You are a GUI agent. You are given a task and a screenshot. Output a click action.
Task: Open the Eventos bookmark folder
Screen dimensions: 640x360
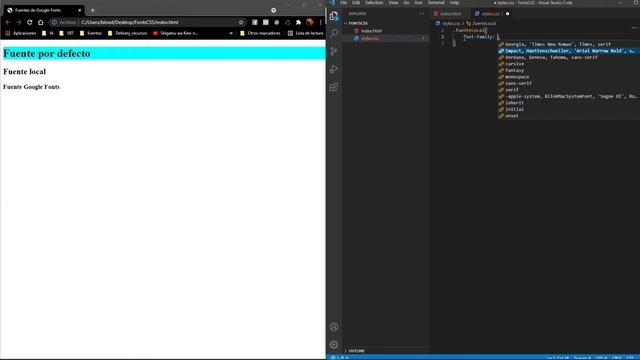(x=91, y=33)
